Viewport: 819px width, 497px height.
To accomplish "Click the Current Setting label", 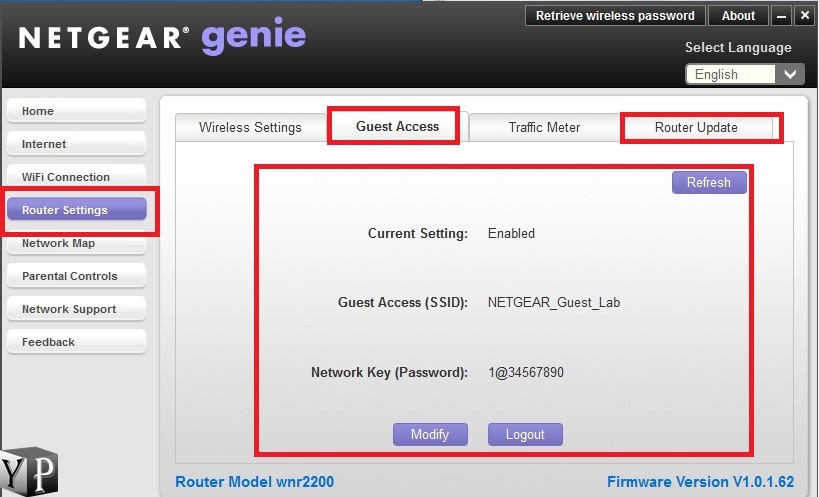I will [x=418, y=233].
